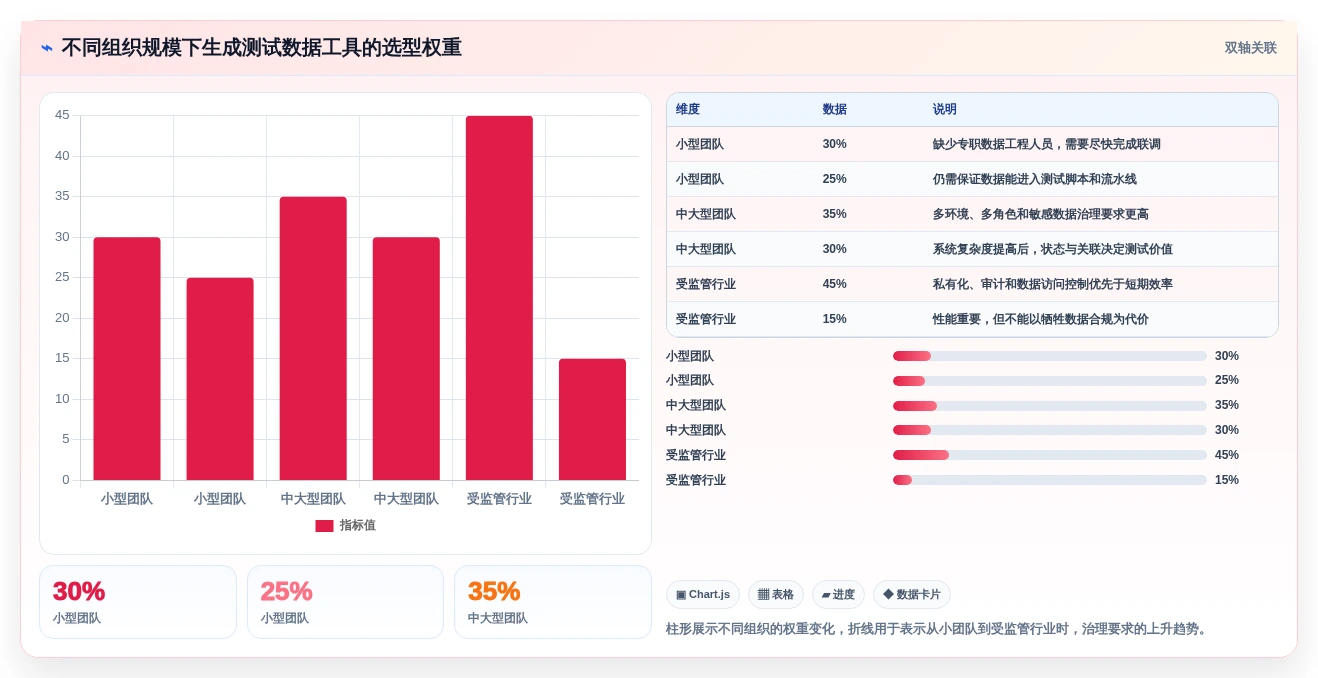Click the 中大型团队 progress bar showing 30%
Screen dimensions: 1318x678
tap(1050, 430)
